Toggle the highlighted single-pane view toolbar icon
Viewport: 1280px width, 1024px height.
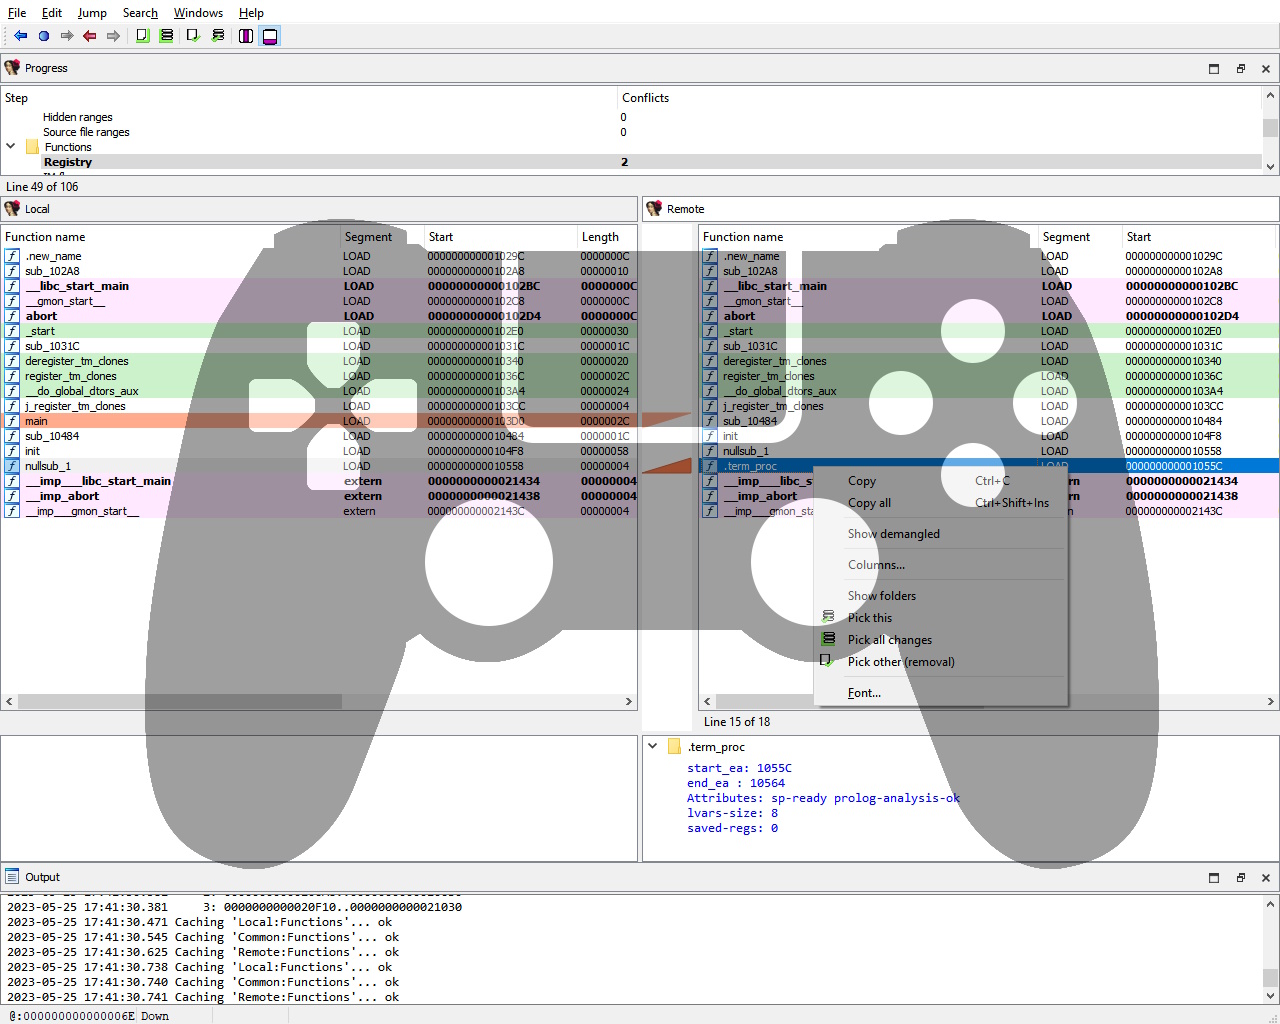(x=269, y=34)
